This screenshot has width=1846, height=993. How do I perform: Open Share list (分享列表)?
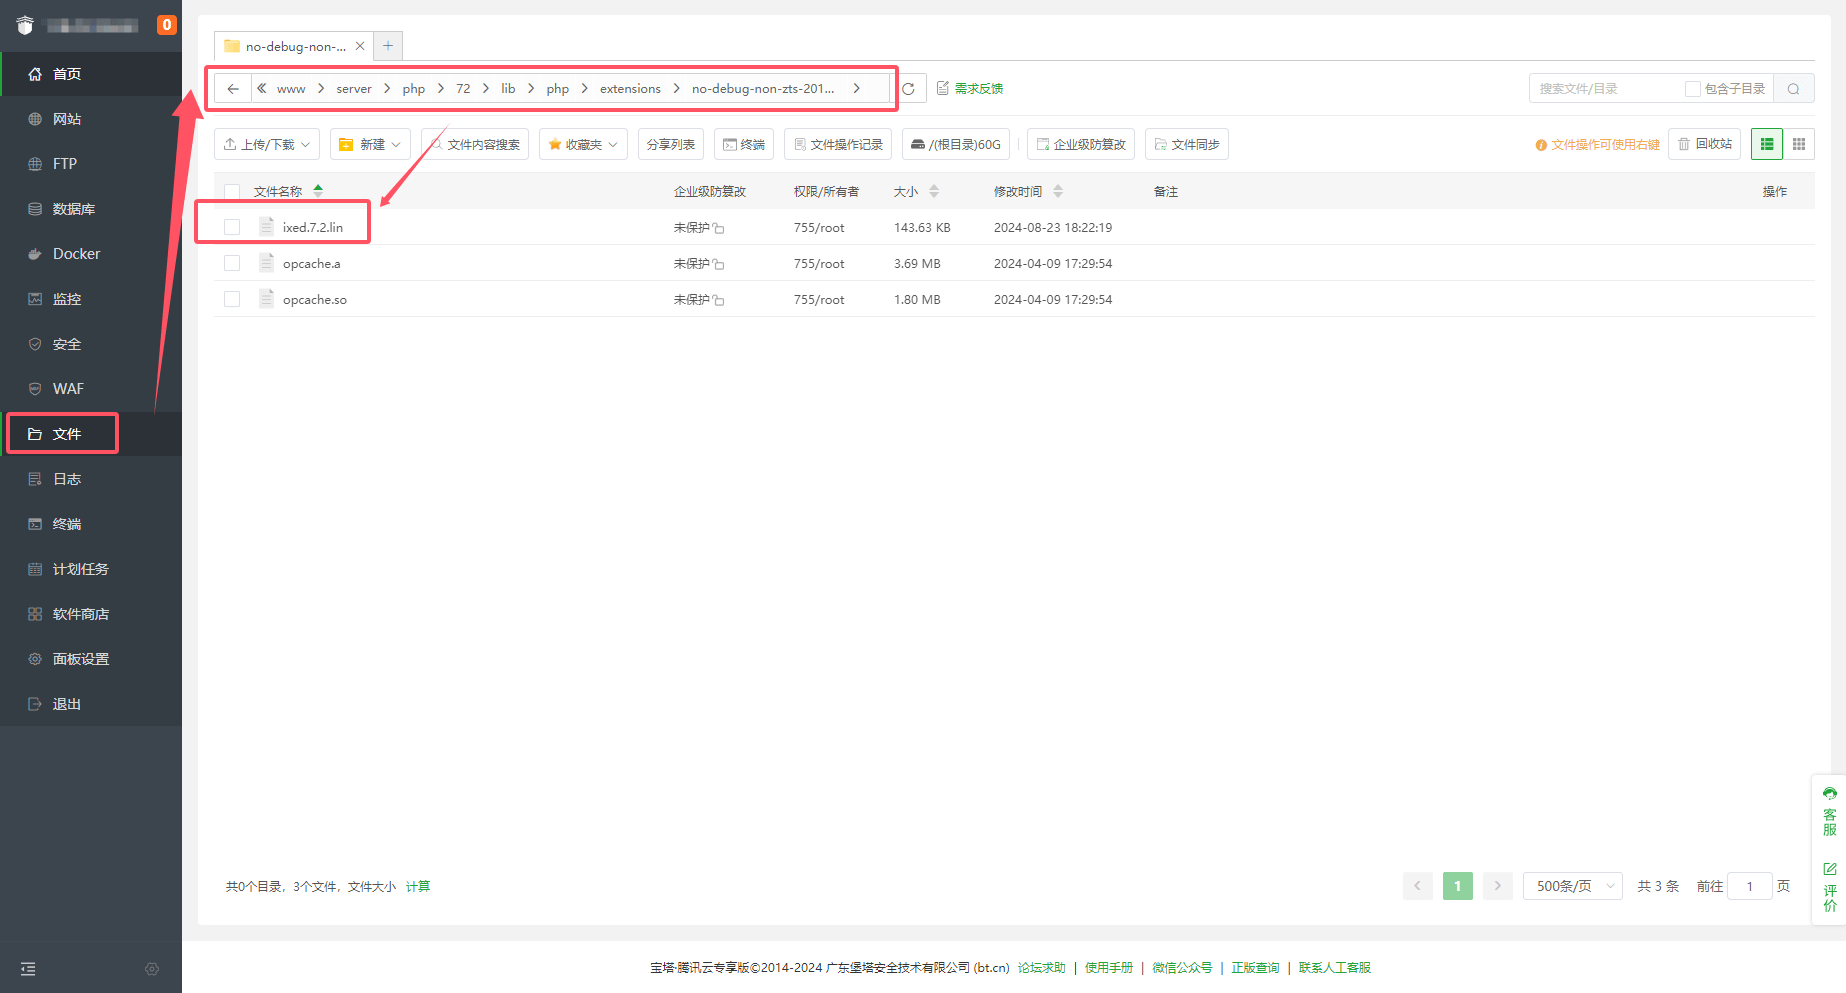coord(671,144)
